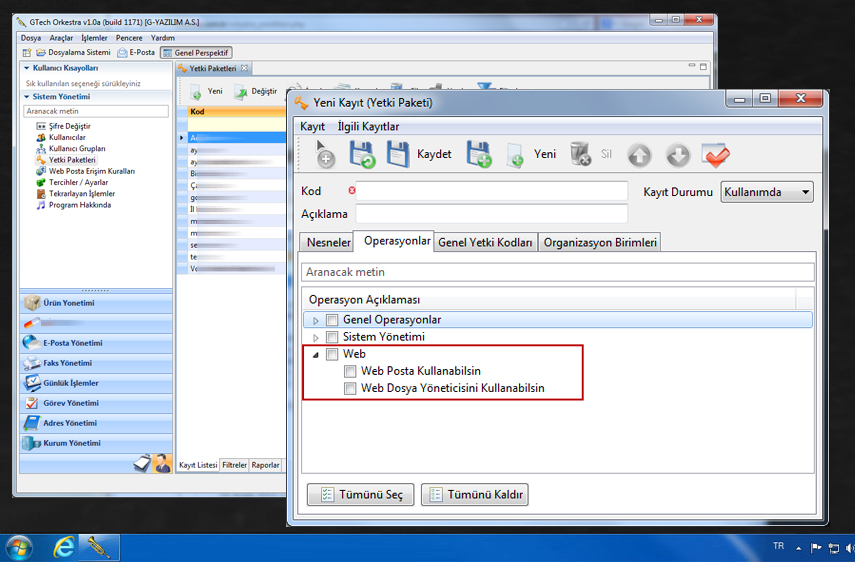Click the Kaydet save button
This screenshot has width=855, height=562.
(x=419, y=154)
